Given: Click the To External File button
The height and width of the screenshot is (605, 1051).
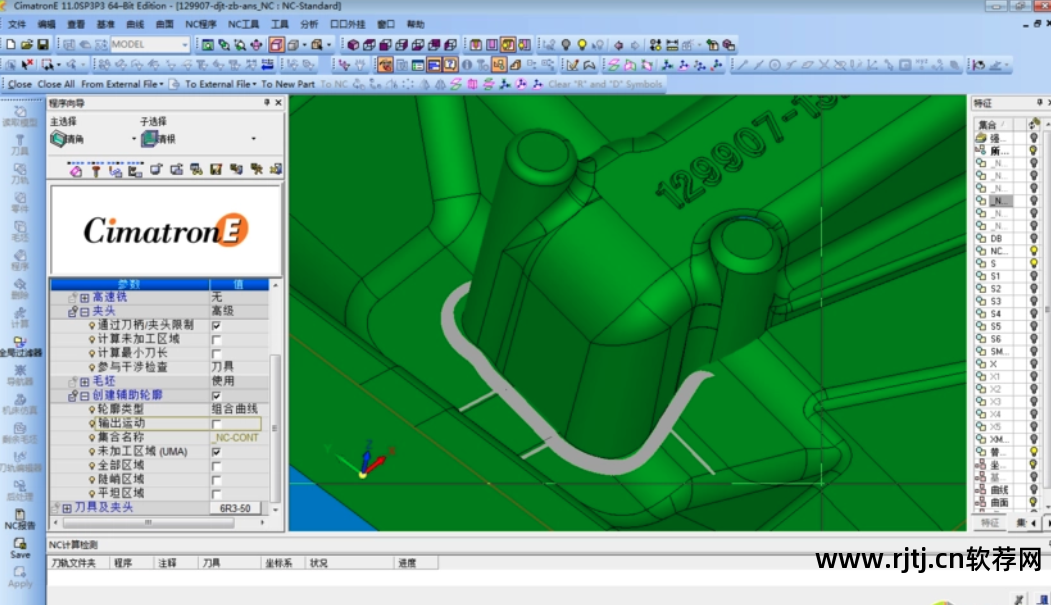Looking at the screenshot, I should pyautogui.click(x=221, y=84).
